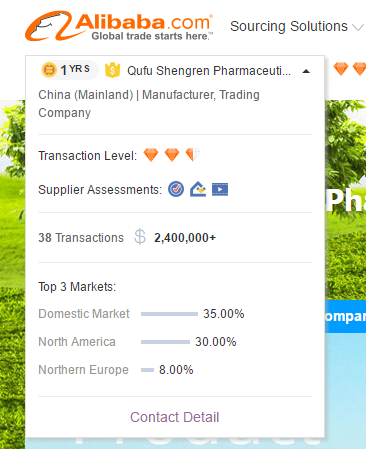Screen dimensions: 367x451
Task: Expand the Sourcing Solutions dropdown chevron
Action: pos(358,27)
